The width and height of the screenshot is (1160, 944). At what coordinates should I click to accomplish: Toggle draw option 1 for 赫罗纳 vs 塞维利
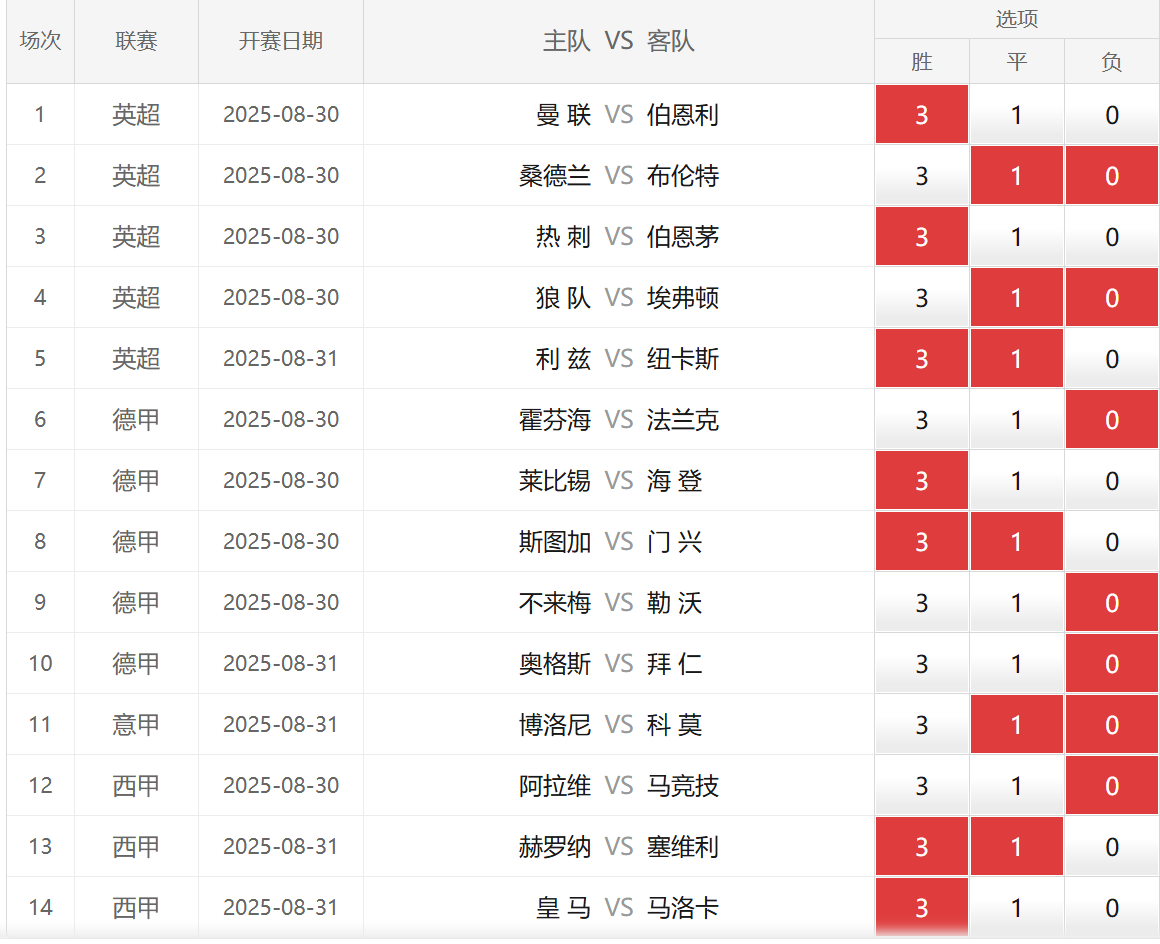1016,846
